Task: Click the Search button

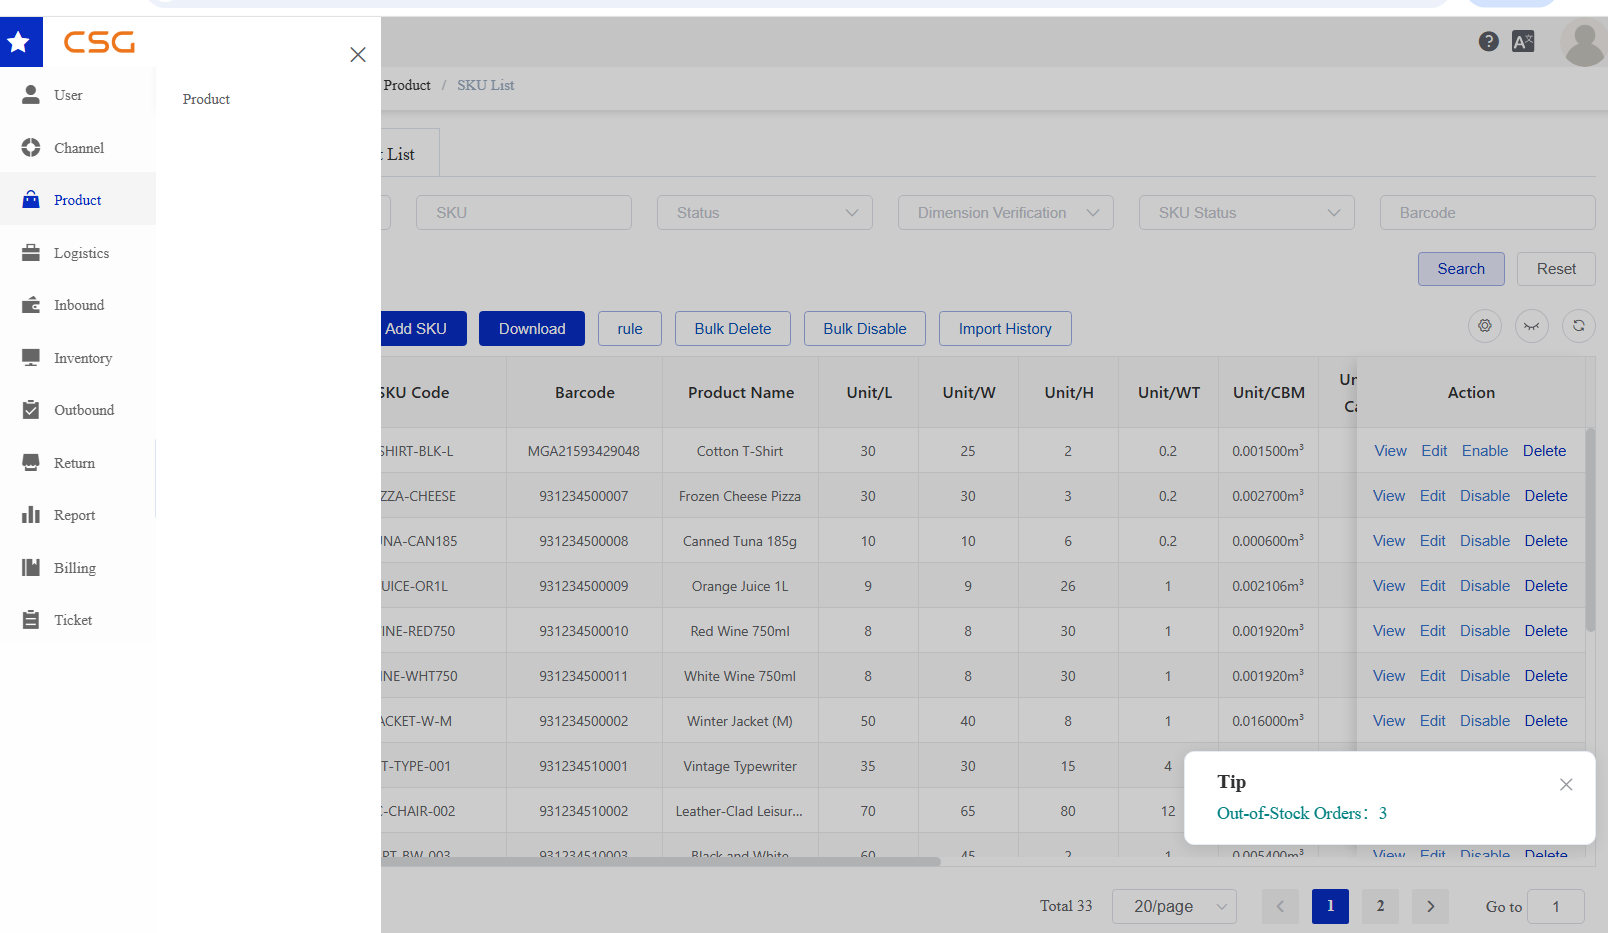Action: tap(1461, 269)
